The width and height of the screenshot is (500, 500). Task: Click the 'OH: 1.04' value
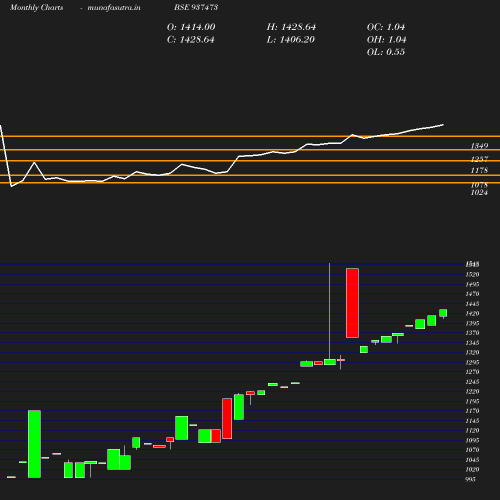pyautogui.click(x=387, y=40)
